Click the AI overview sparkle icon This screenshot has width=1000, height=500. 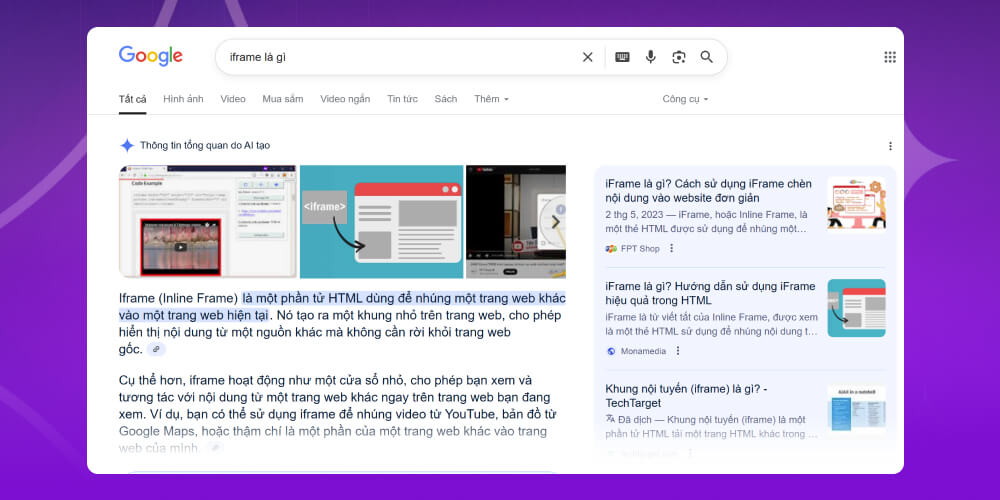(x=127, y=145)
